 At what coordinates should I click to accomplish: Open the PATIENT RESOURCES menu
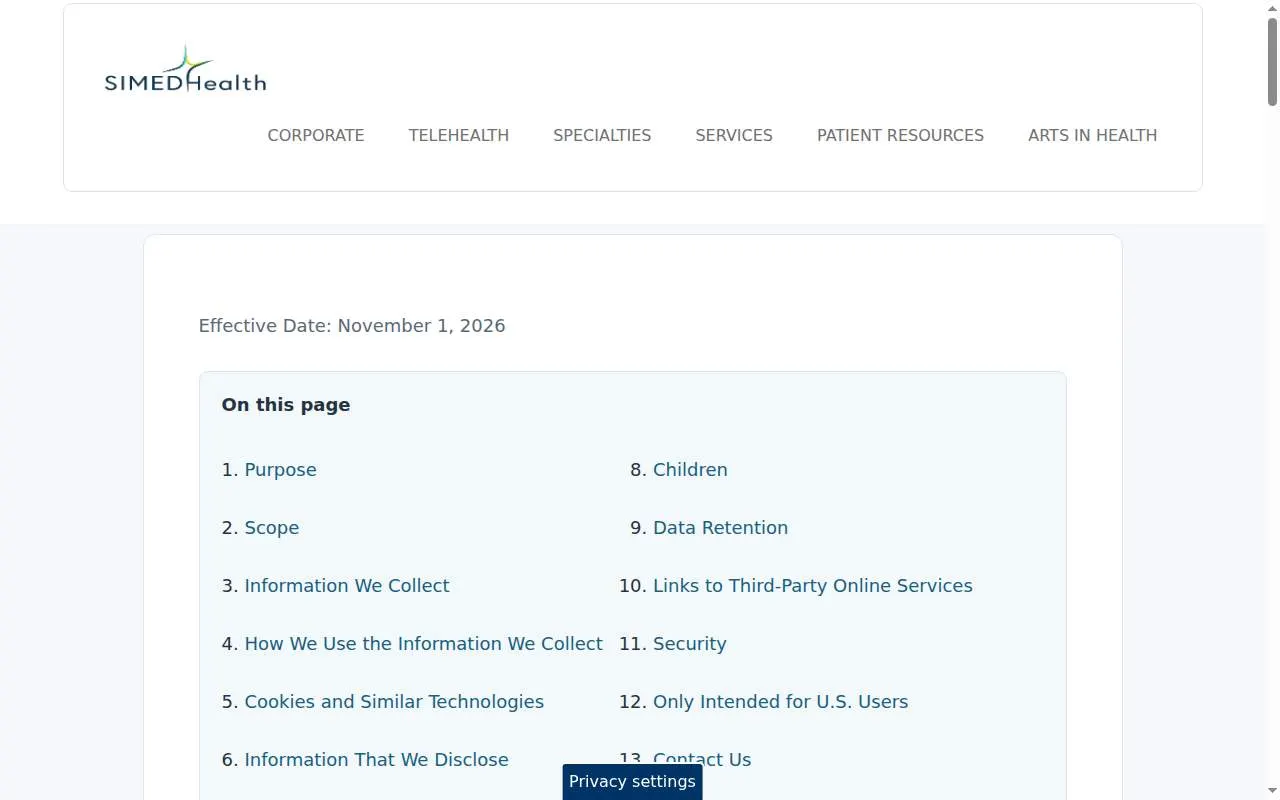(x=900, y=135)
